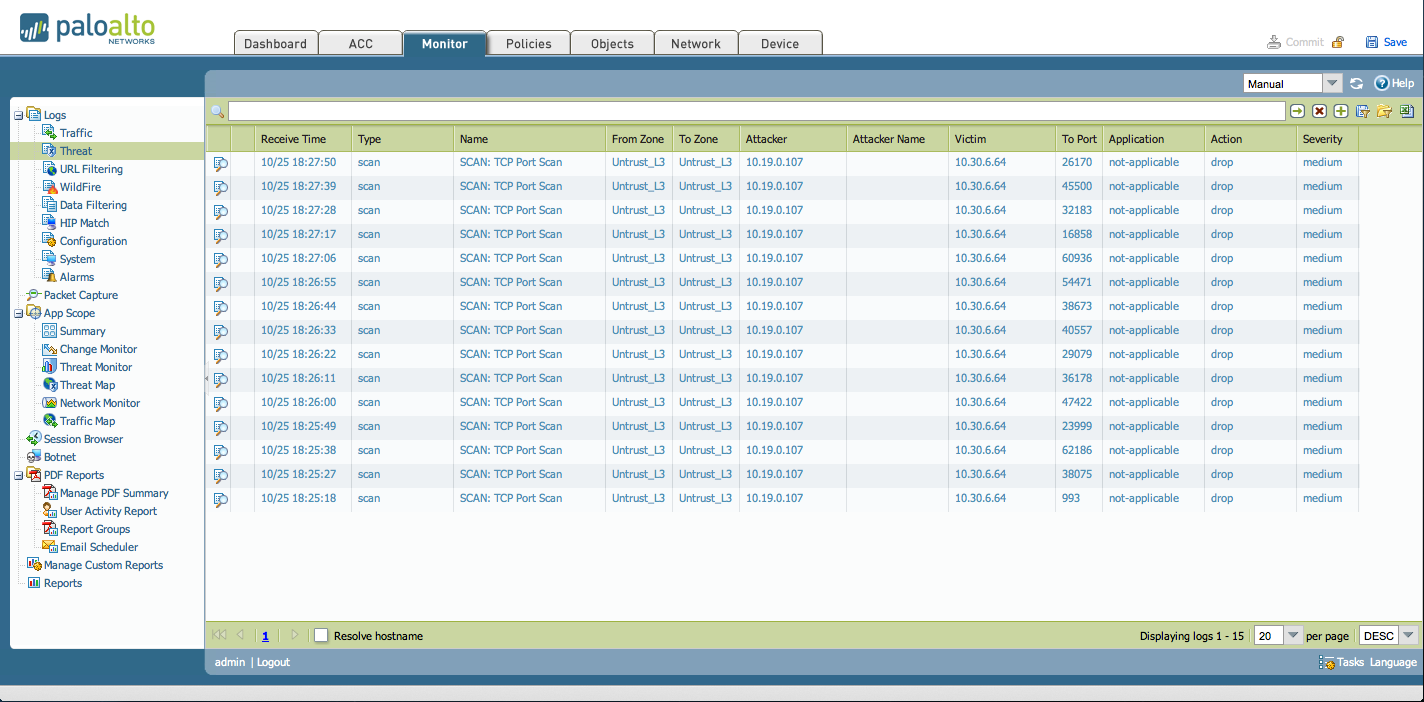Click the refresh arrows icon beside Manual
The height and width of the screenshot is (702, 1424).
click(1357, 84)
